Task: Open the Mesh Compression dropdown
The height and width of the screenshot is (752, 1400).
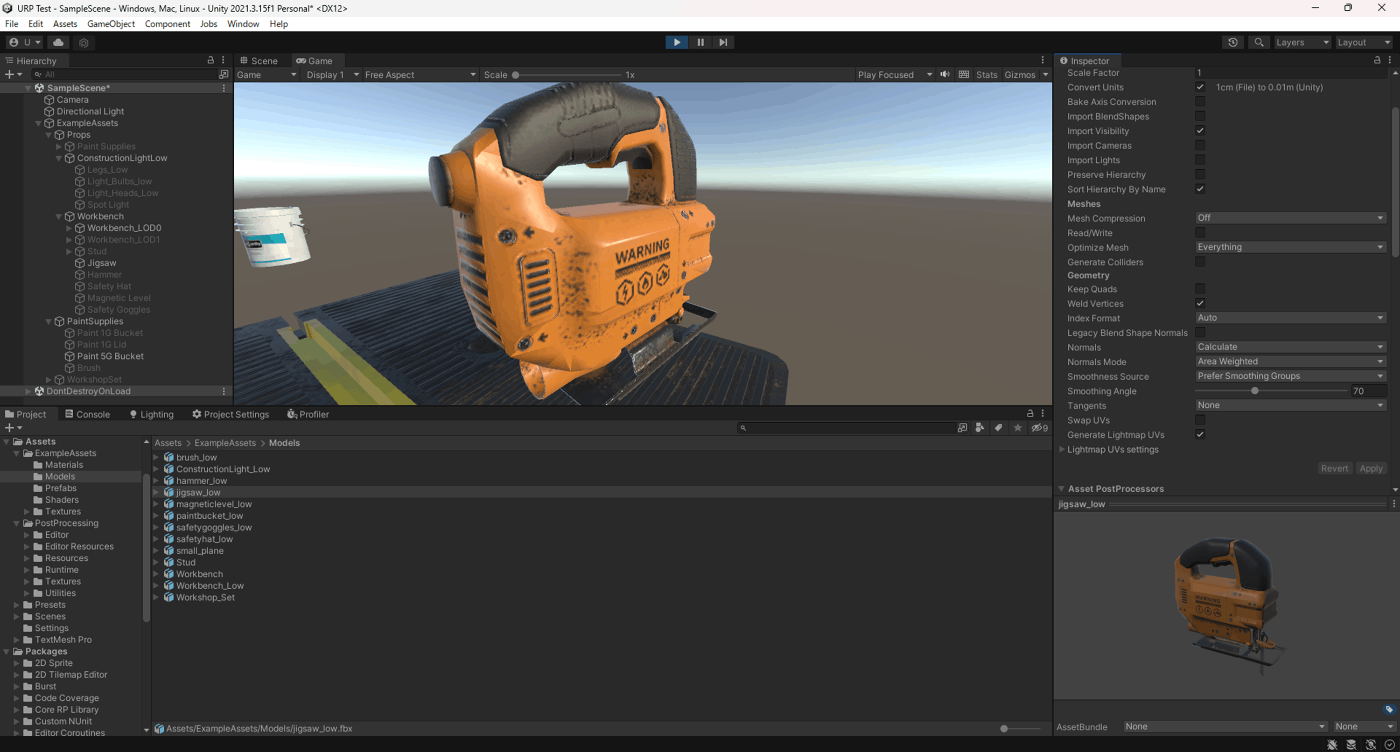Action: coord(1290,218)
